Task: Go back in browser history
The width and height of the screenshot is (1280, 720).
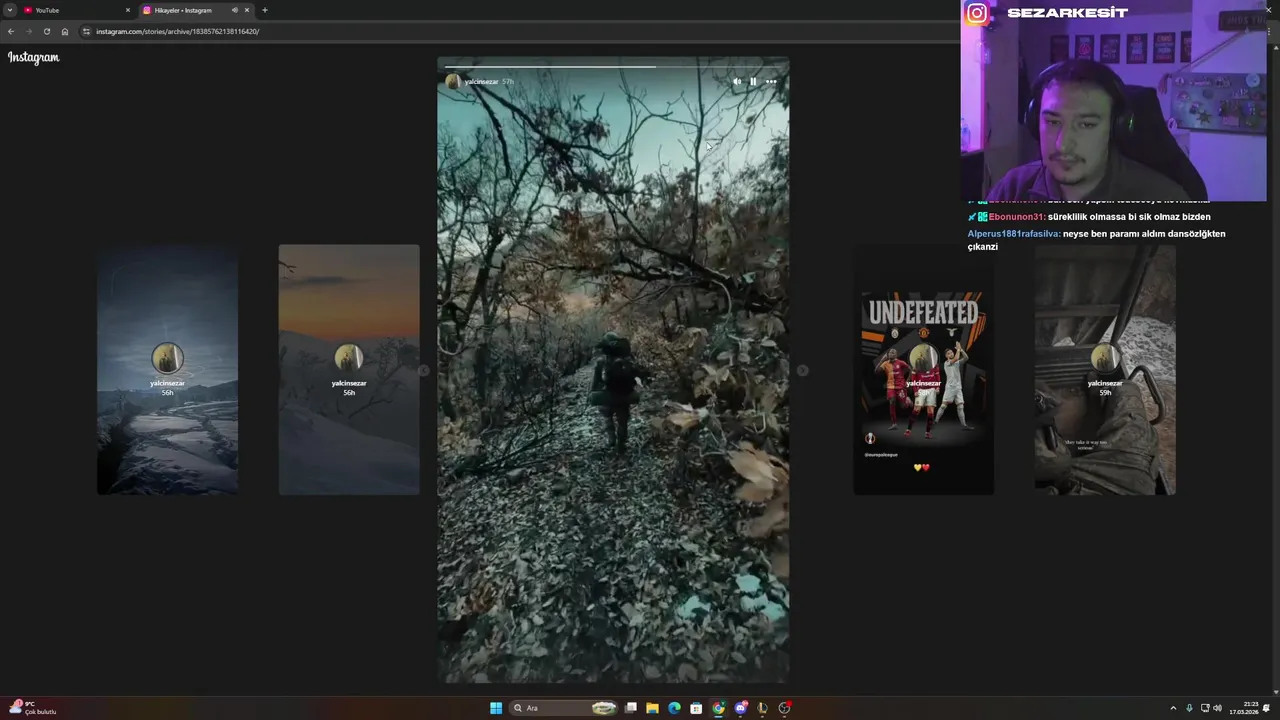Action: (11, 31)
